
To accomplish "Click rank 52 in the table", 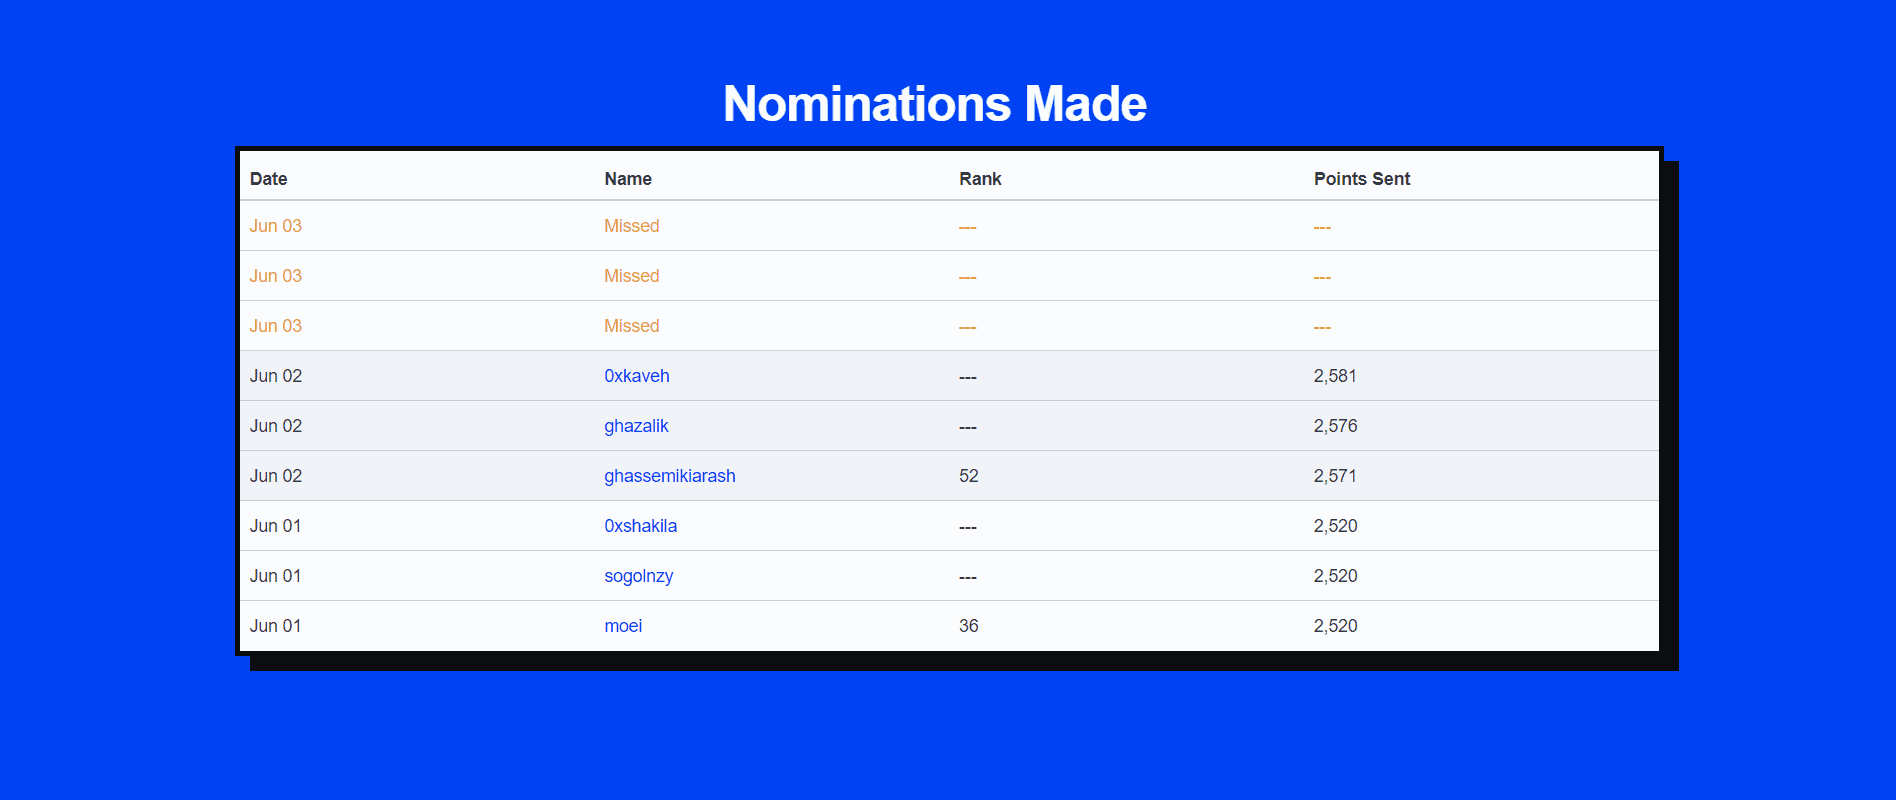I will pyautogui.click(x=968, y=476).
